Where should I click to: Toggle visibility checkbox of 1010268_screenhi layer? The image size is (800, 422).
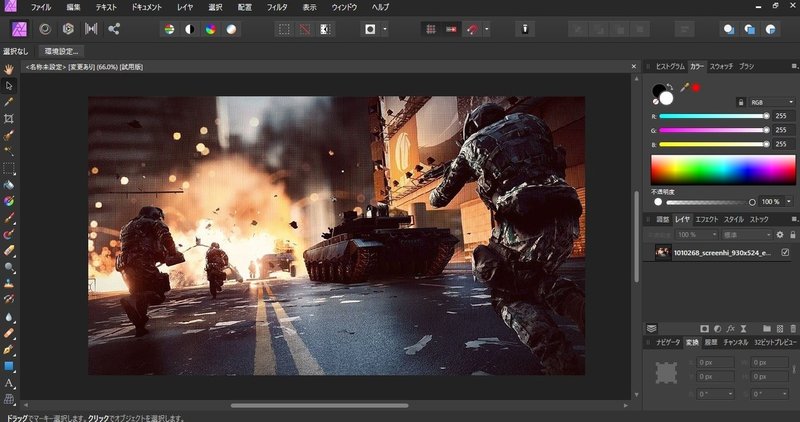[x=785, y=253]
